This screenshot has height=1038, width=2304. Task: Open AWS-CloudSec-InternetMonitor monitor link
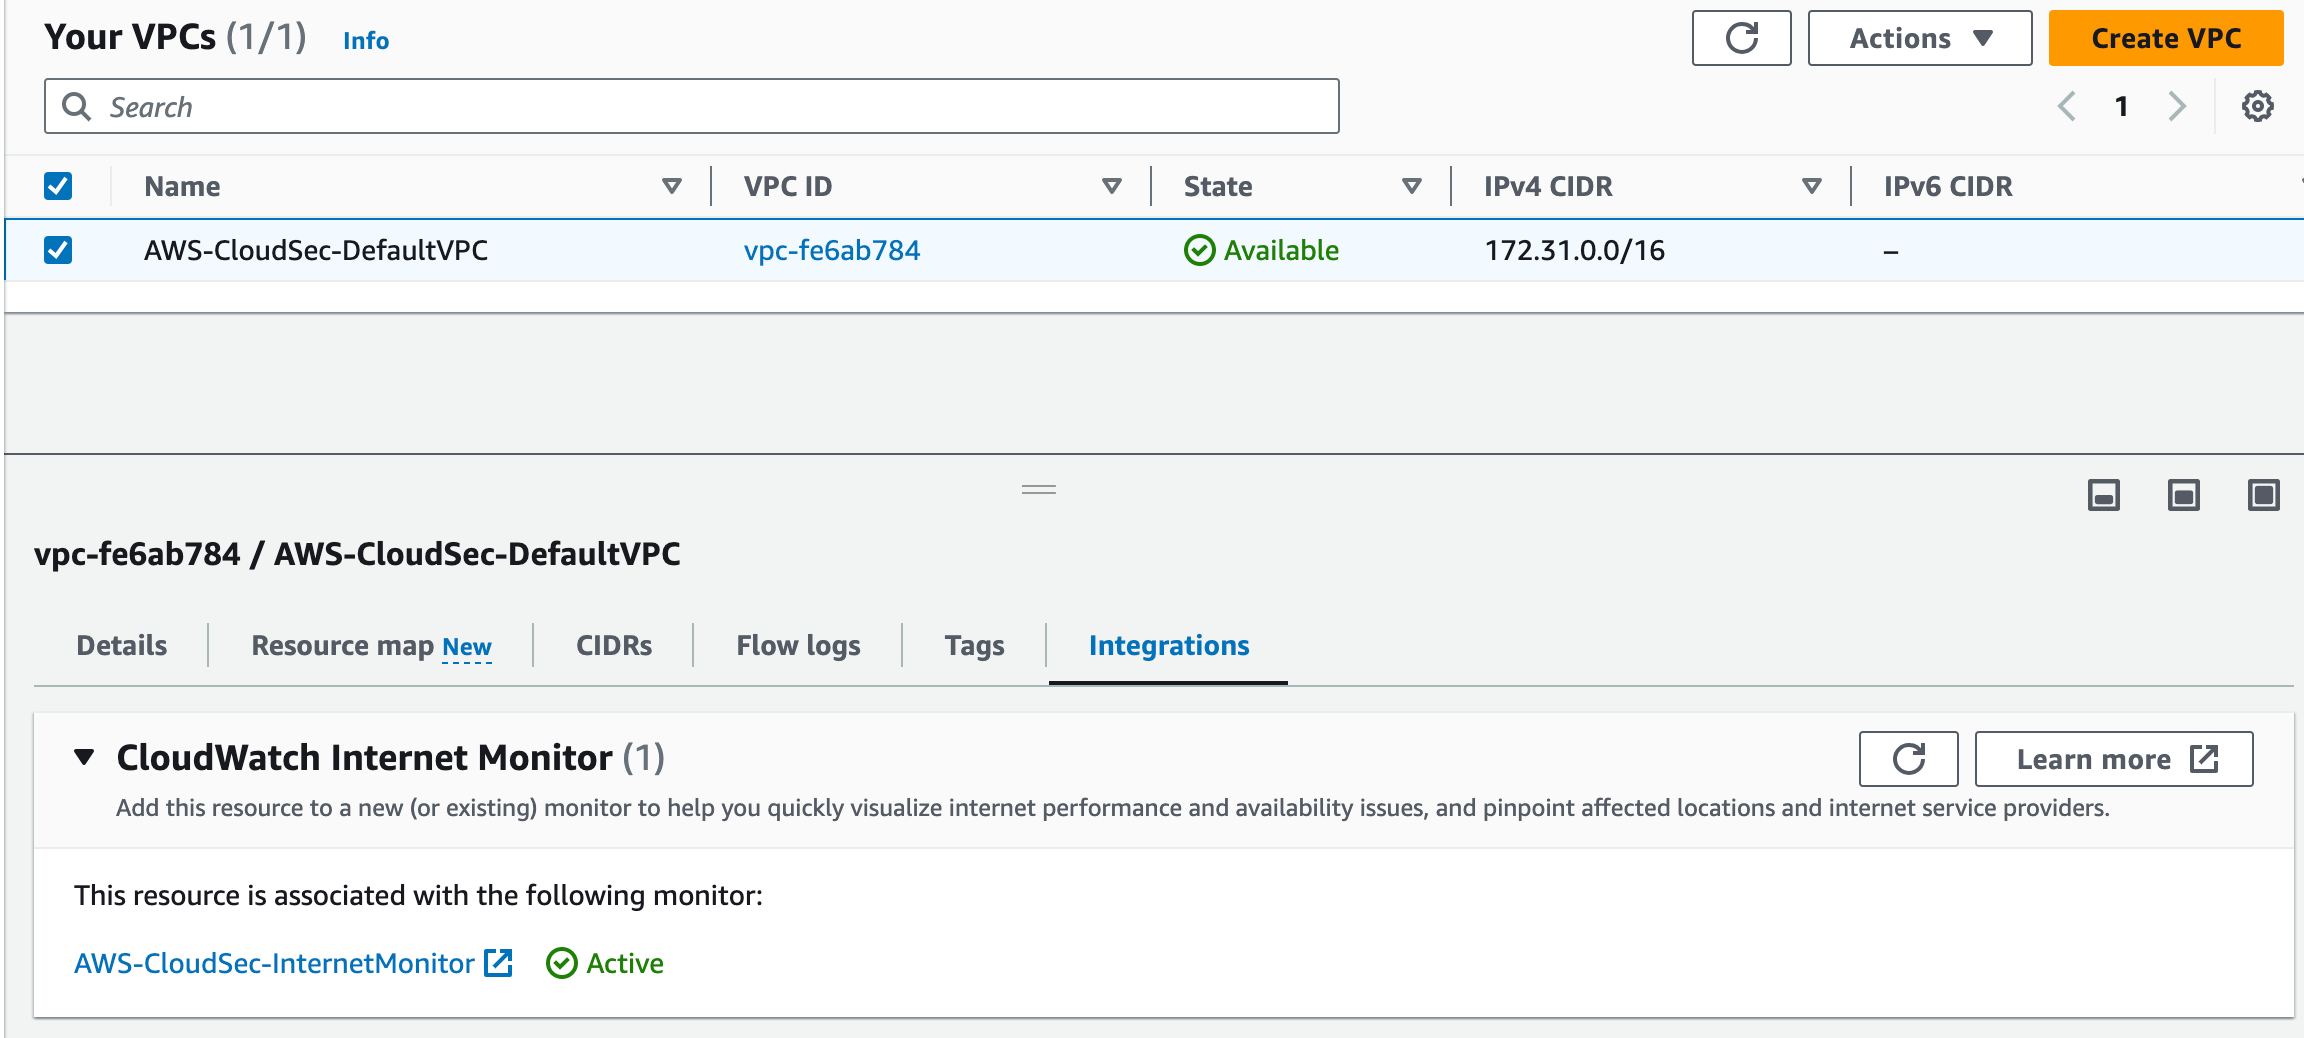274,963
